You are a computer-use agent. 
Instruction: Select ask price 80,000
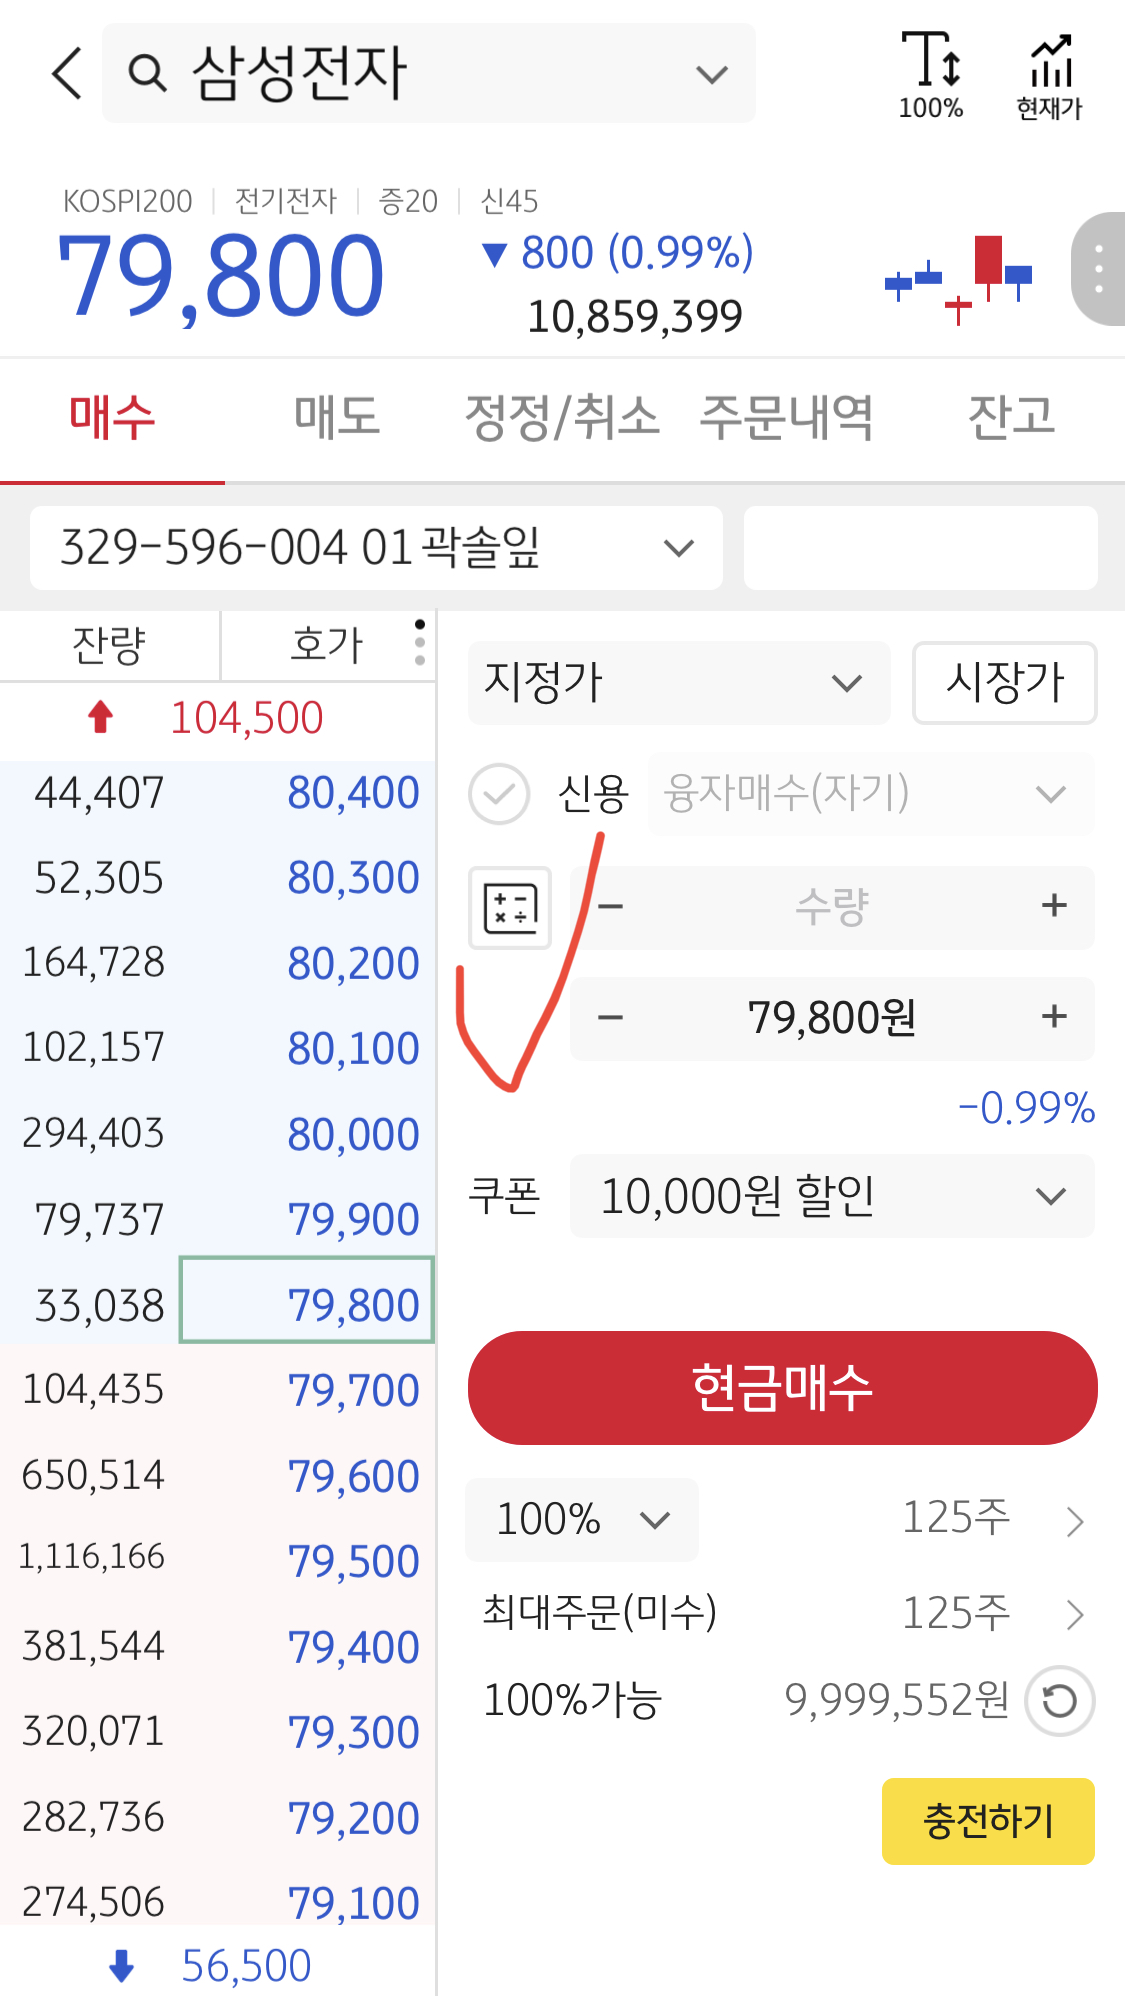point(353,1135)
